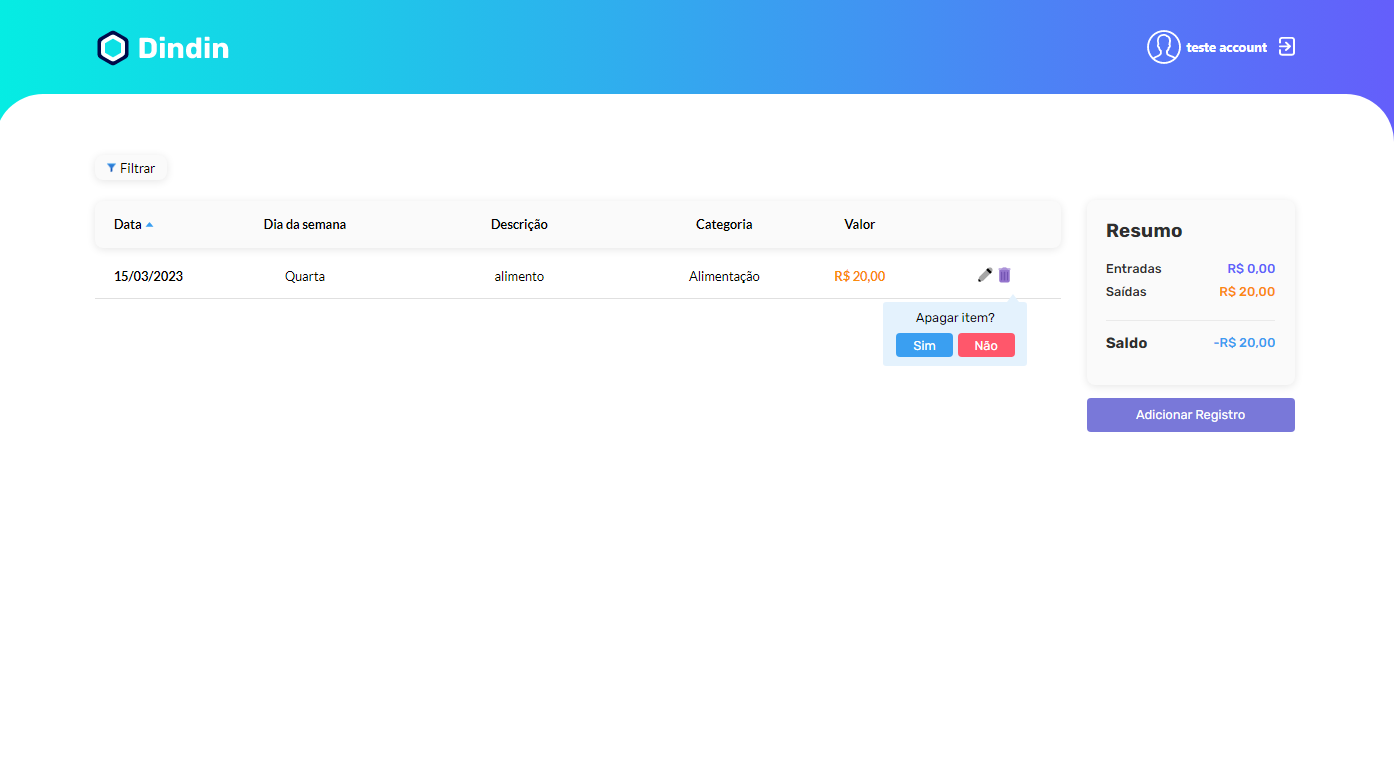Toggle the Data column sort order
The image size is (1394, 767).
tap(130, 224)
